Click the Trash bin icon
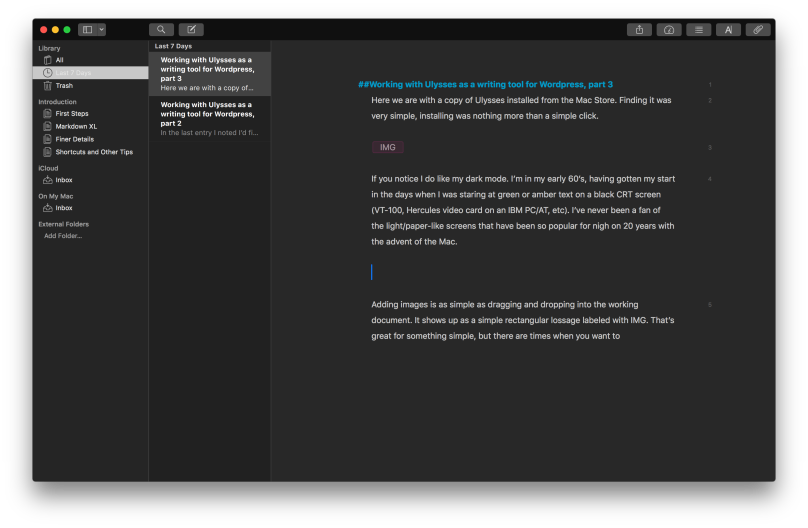The height and width of the screenshot is (528, 808). coord(47,86)
